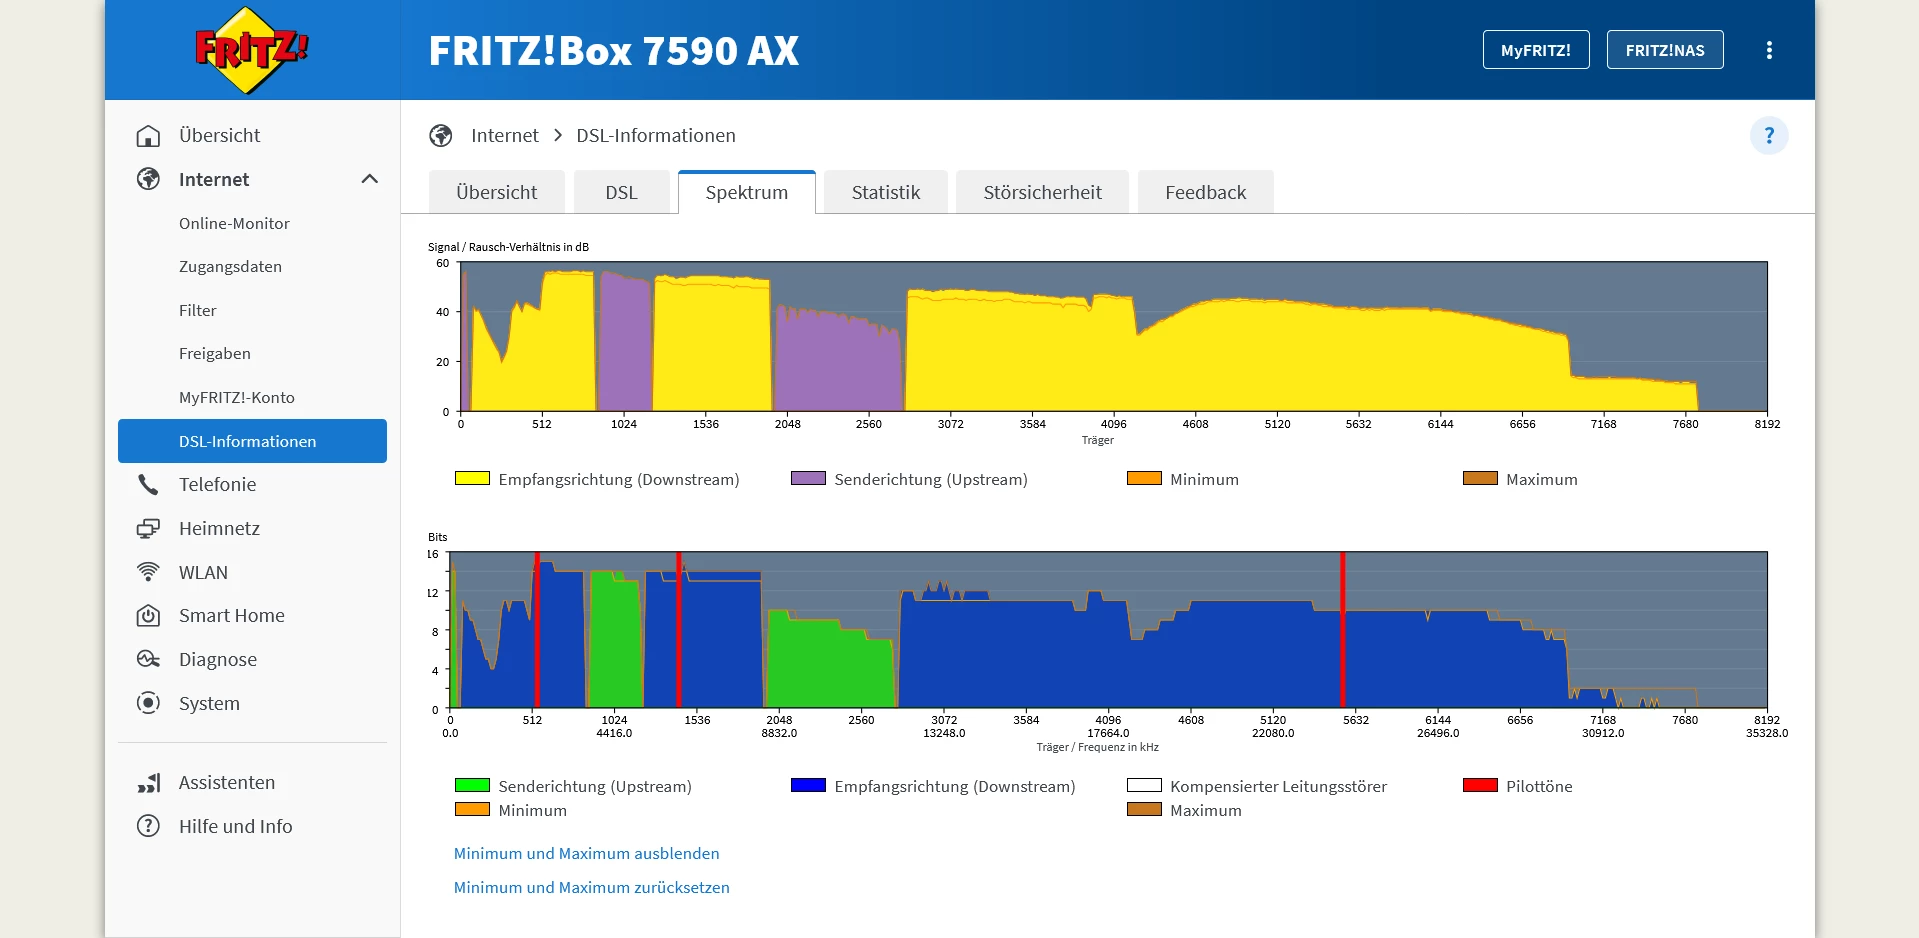Click the FRITZ!Box 7590 AX title
The image size is (1919, 938).
click(614, 51)
